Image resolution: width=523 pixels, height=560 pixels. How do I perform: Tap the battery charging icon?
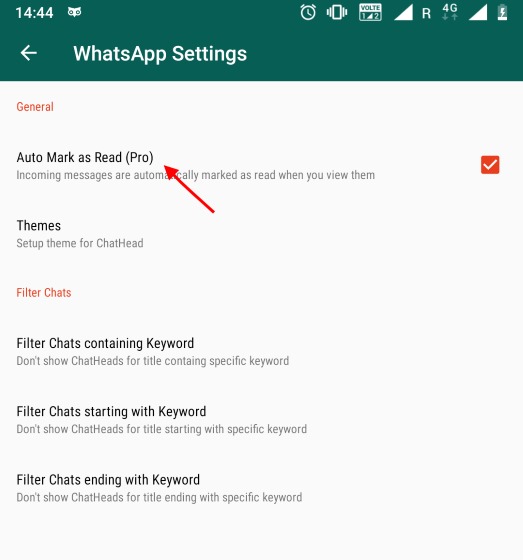click(502, 12)
